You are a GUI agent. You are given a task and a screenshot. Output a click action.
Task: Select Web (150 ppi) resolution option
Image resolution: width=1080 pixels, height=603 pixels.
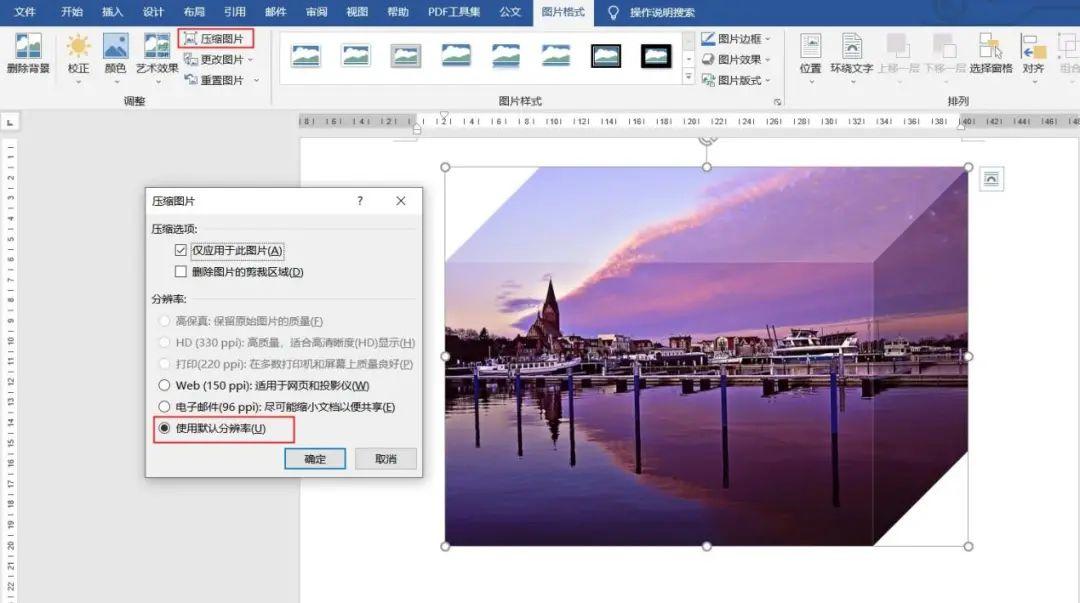pyautogui.click(x=165, y=385)
